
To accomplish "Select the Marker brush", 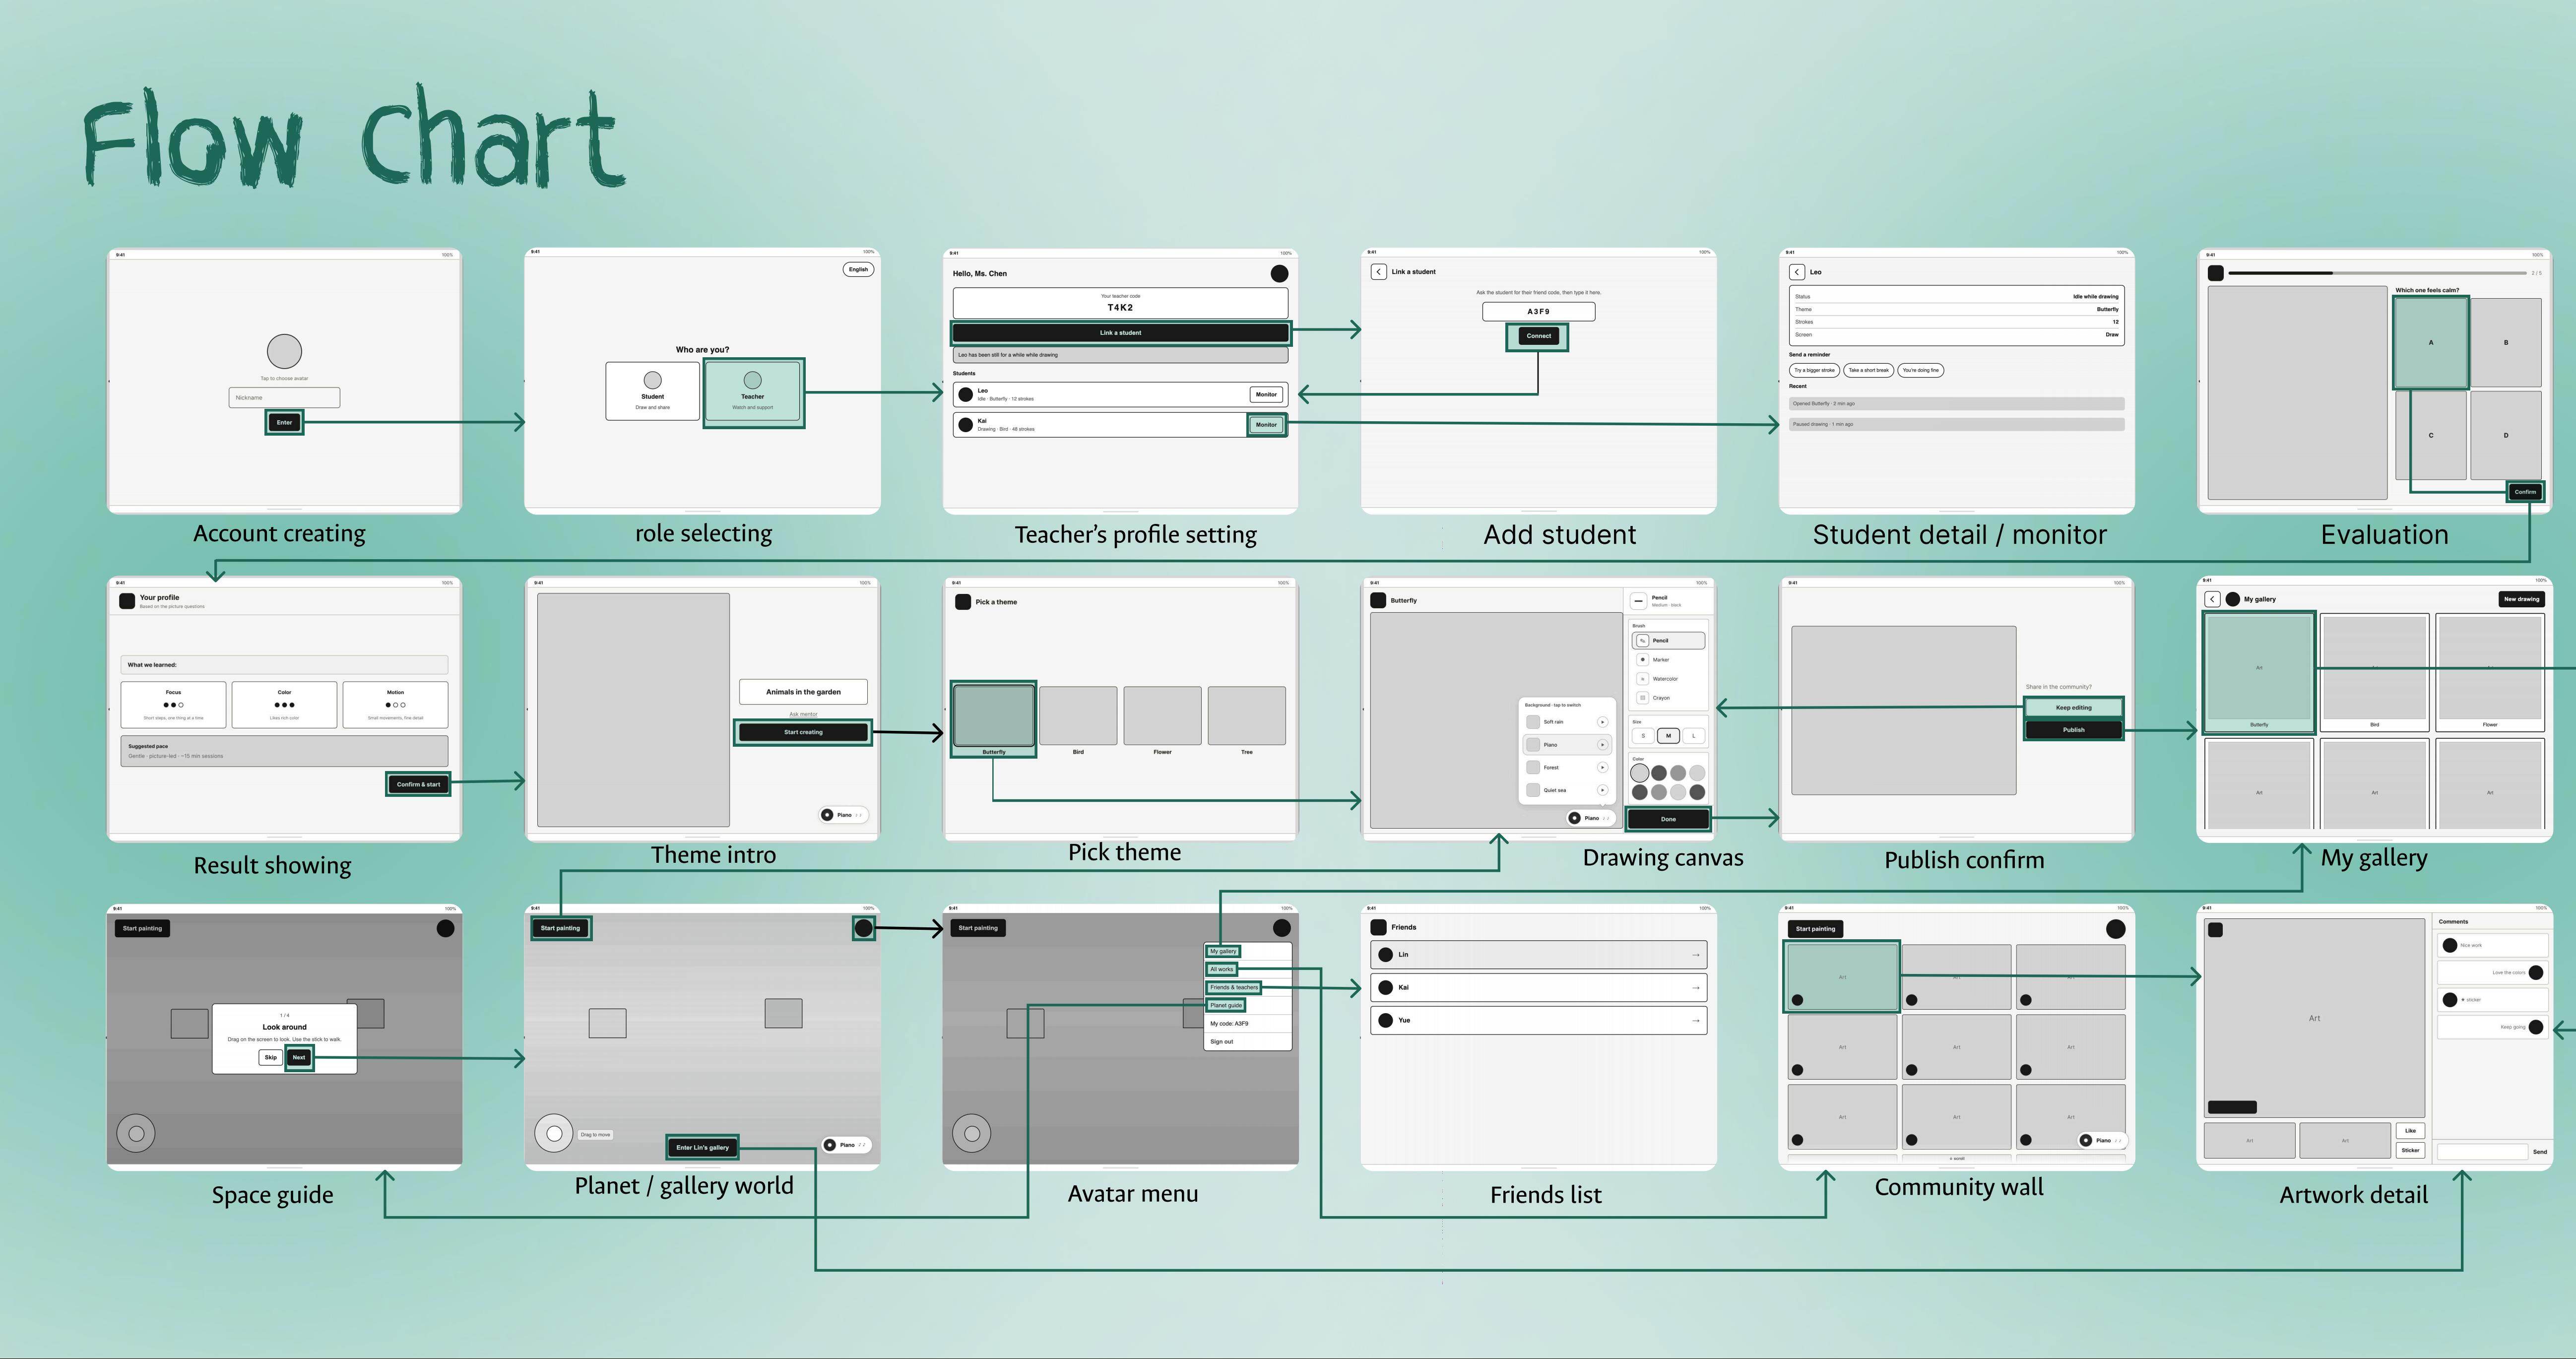I will click(x=1668, y=660).
